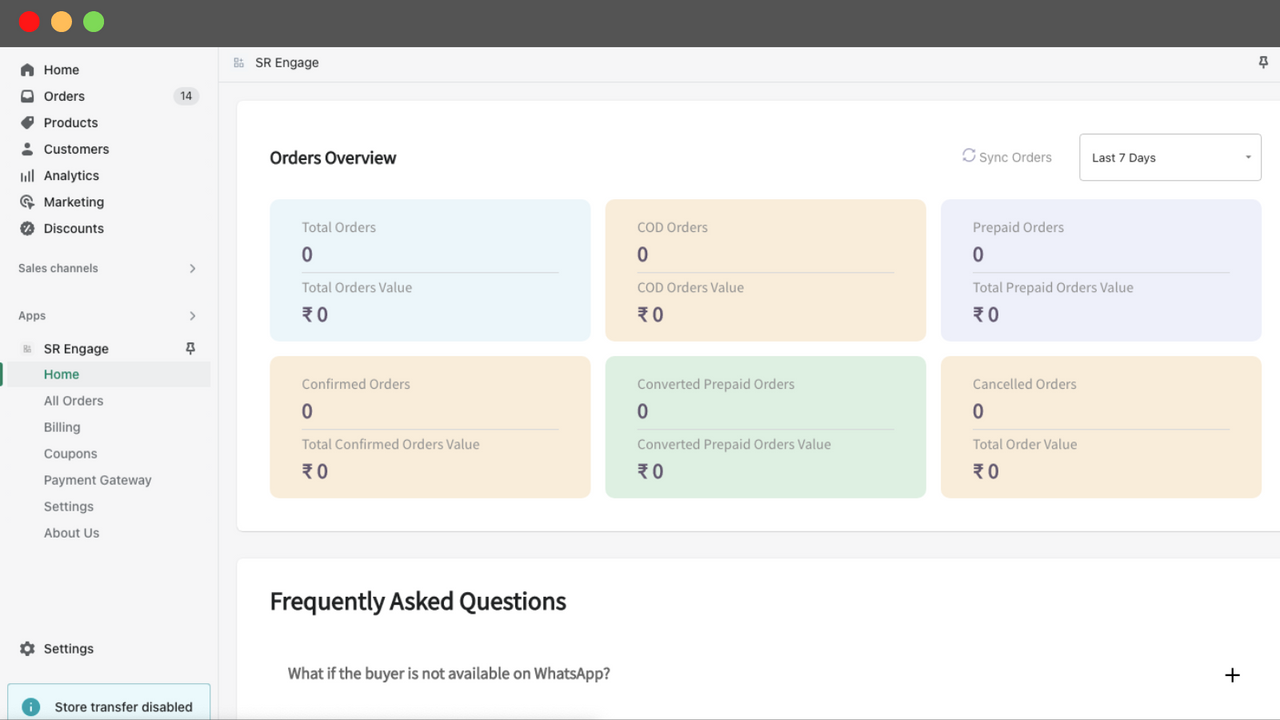Open Settings under SR Engage
Image resolution: width=1280 pixels, height=720 pixels.
pyautogui.click(x=68, y=507)
